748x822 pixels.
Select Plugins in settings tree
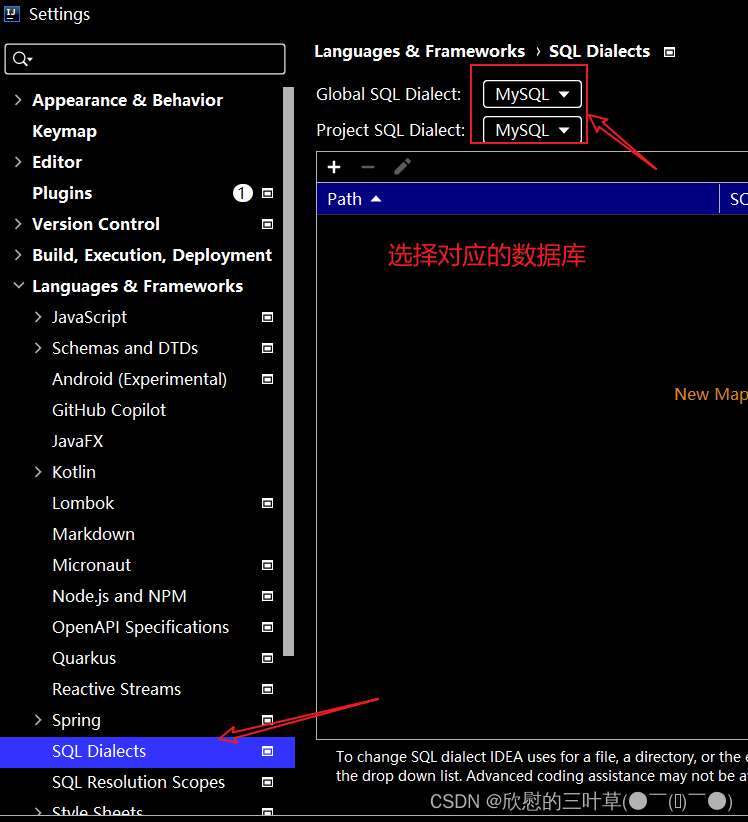pos(62,193)
